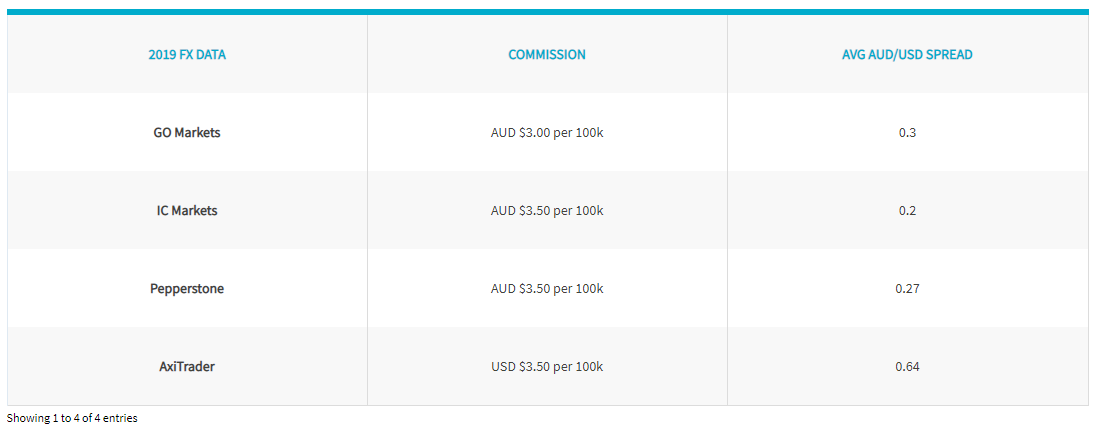Select the 0.64 spread value for AxiTrader

point(907,367)
